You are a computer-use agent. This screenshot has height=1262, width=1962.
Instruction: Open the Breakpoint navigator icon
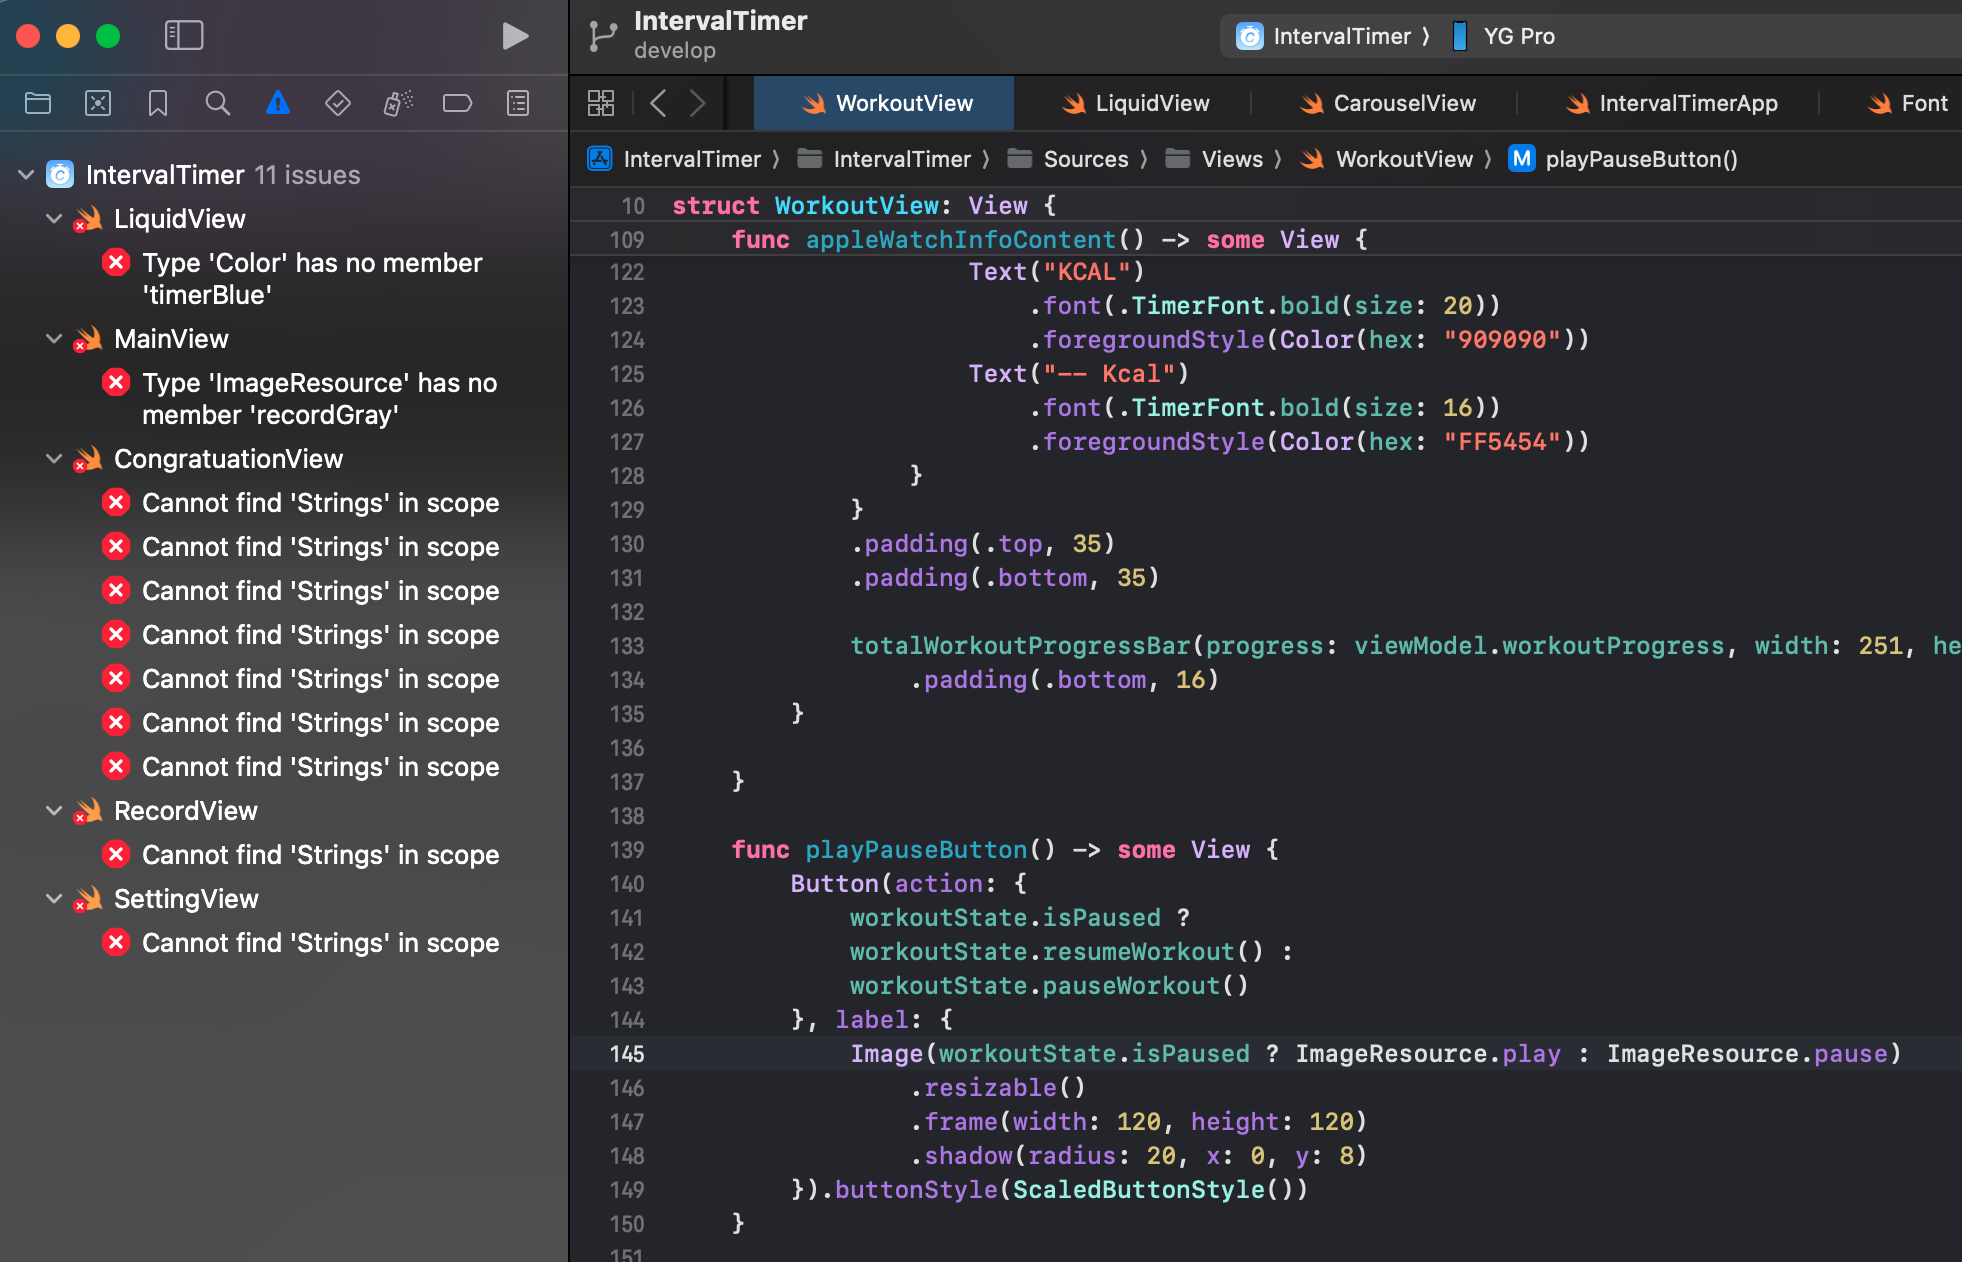point(457,103)
